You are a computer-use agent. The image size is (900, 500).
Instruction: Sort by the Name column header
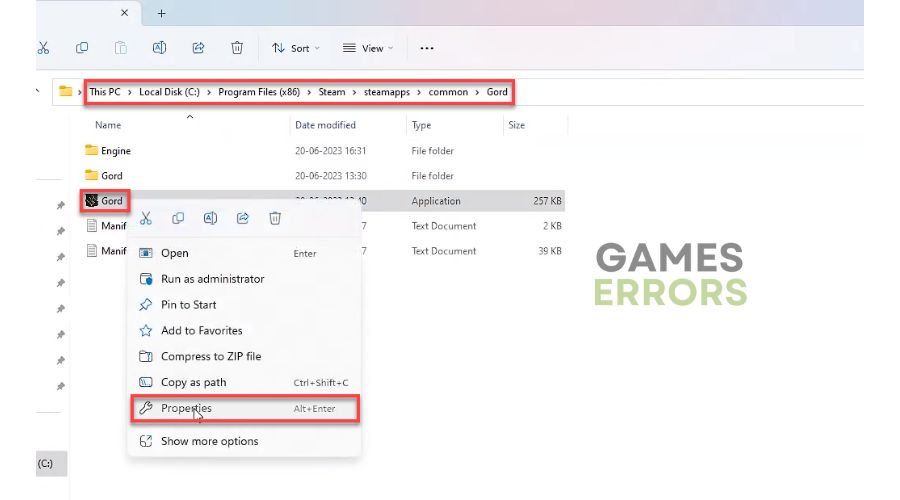pos(108,125)
